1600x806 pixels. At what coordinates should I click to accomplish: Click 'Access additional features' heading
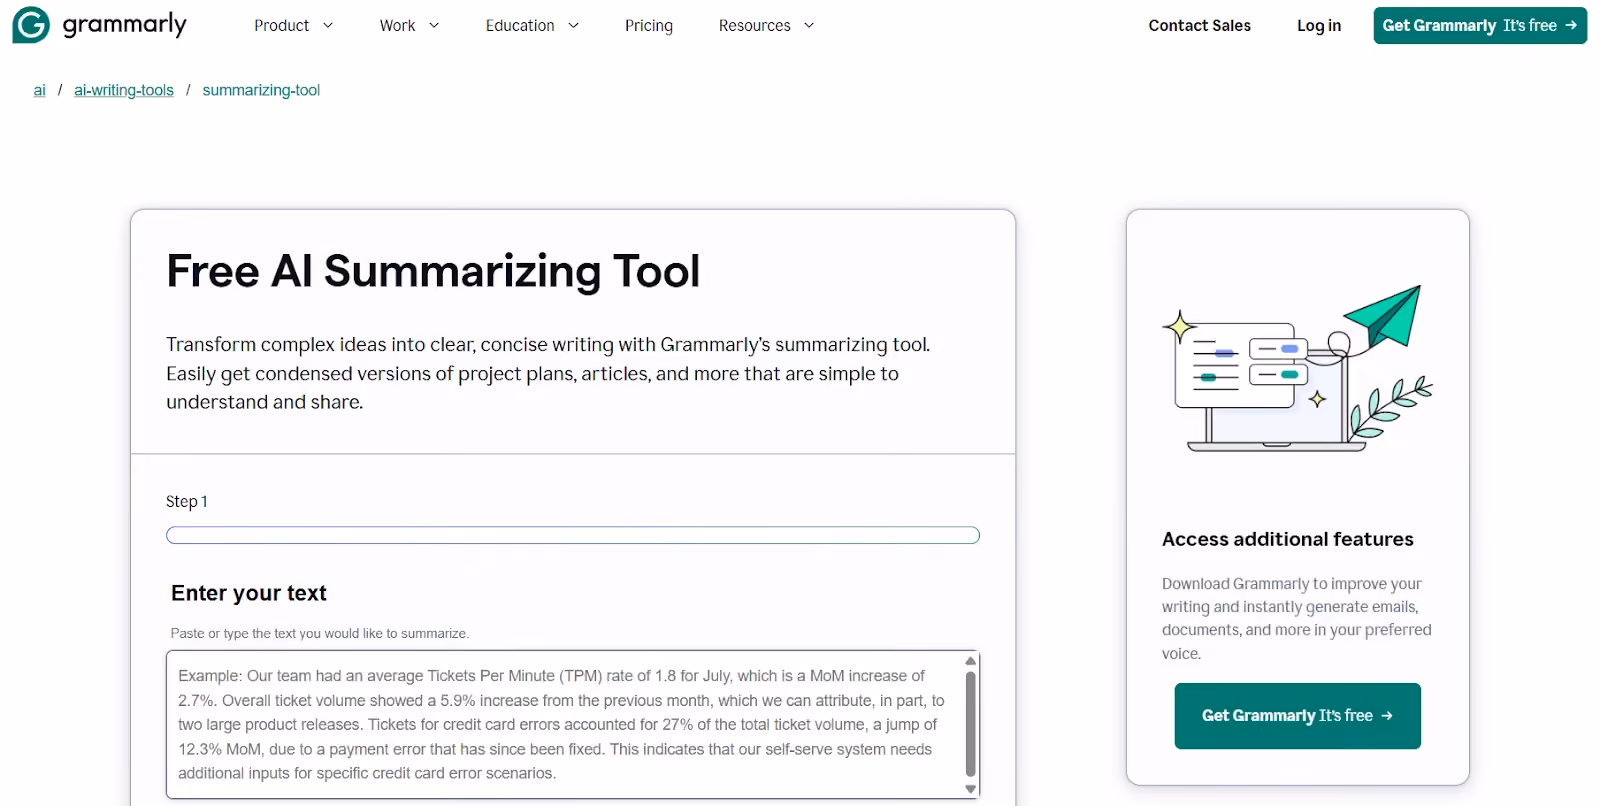tap(1288, 539)
